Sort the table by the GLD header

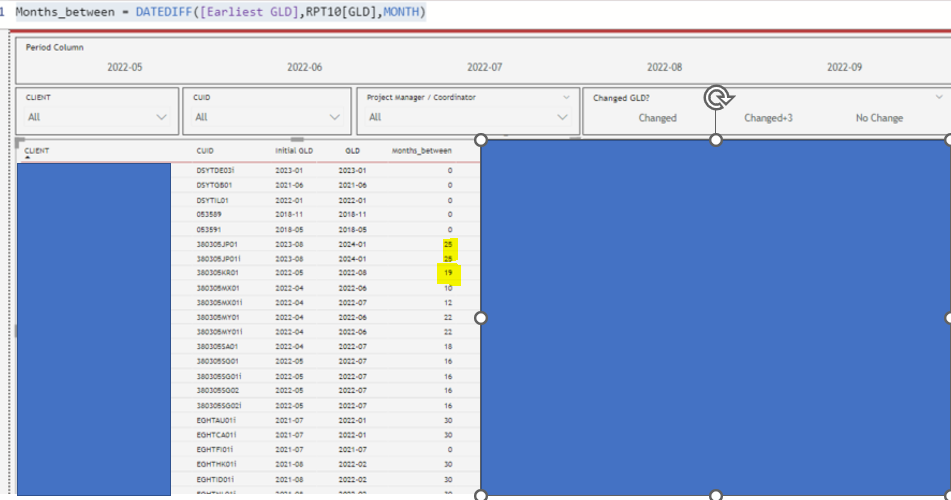[x=352, y=150]
